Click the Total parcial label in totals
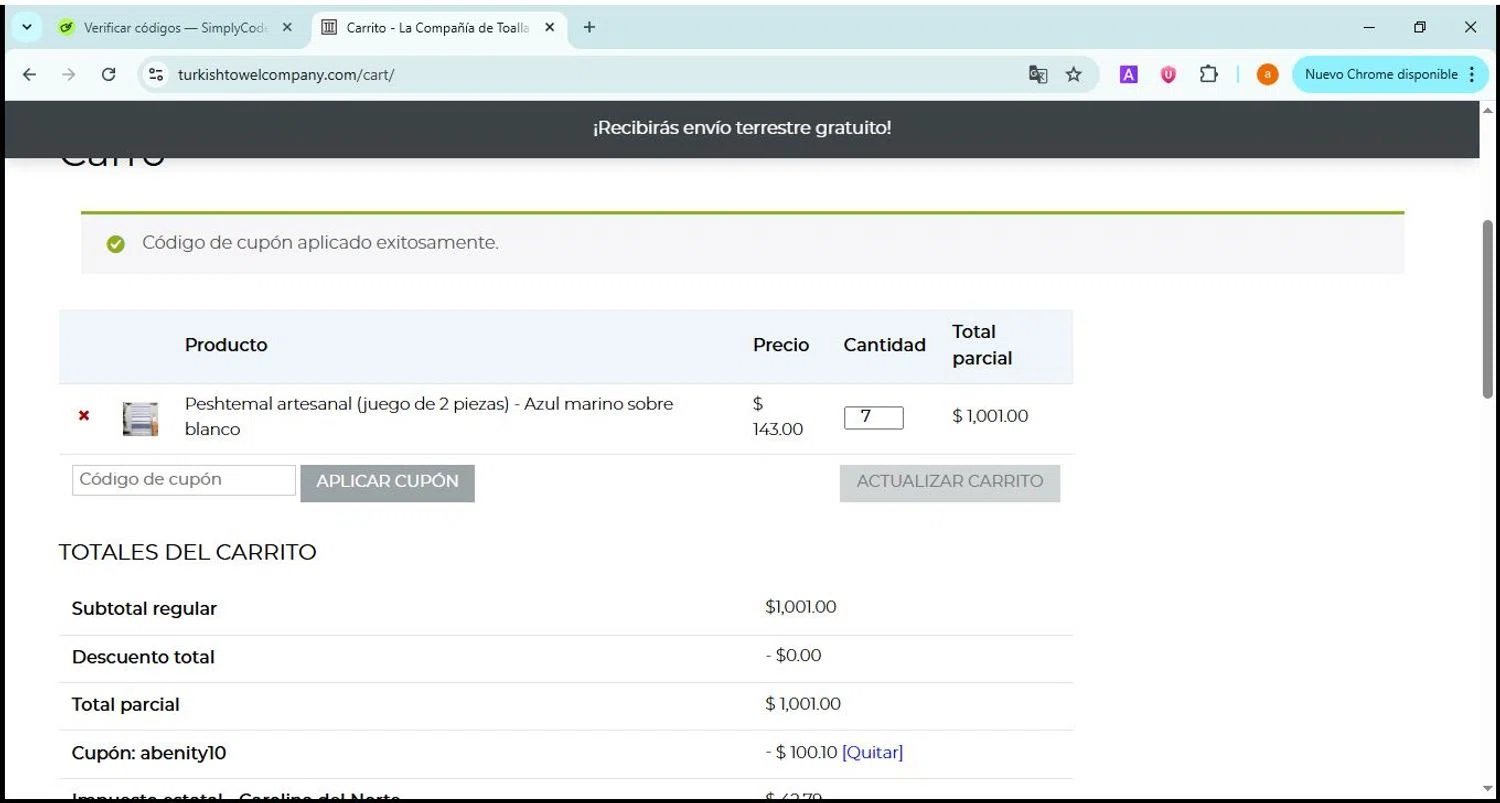1500x803 pixels. click(126, 705)
